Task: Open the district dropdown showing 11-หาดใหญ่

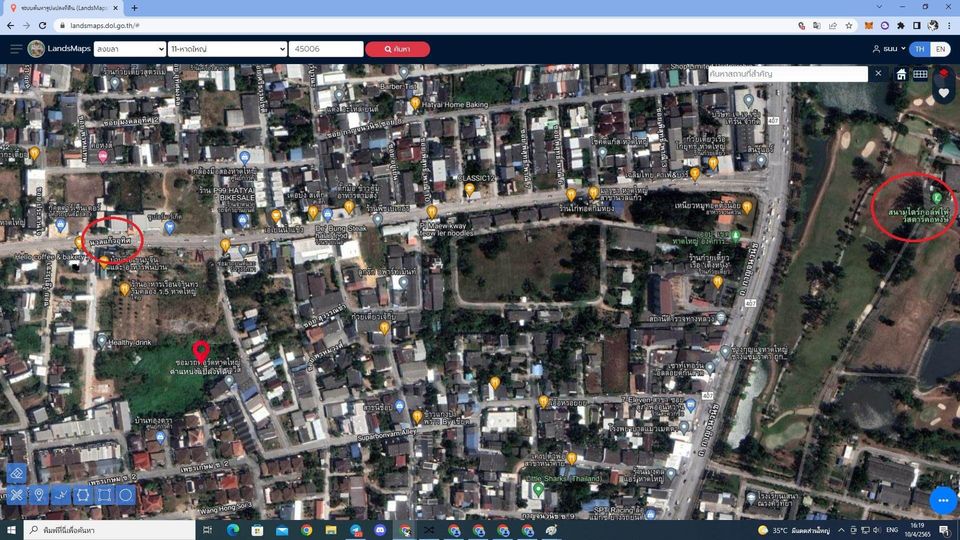Action: click(227, 49)
